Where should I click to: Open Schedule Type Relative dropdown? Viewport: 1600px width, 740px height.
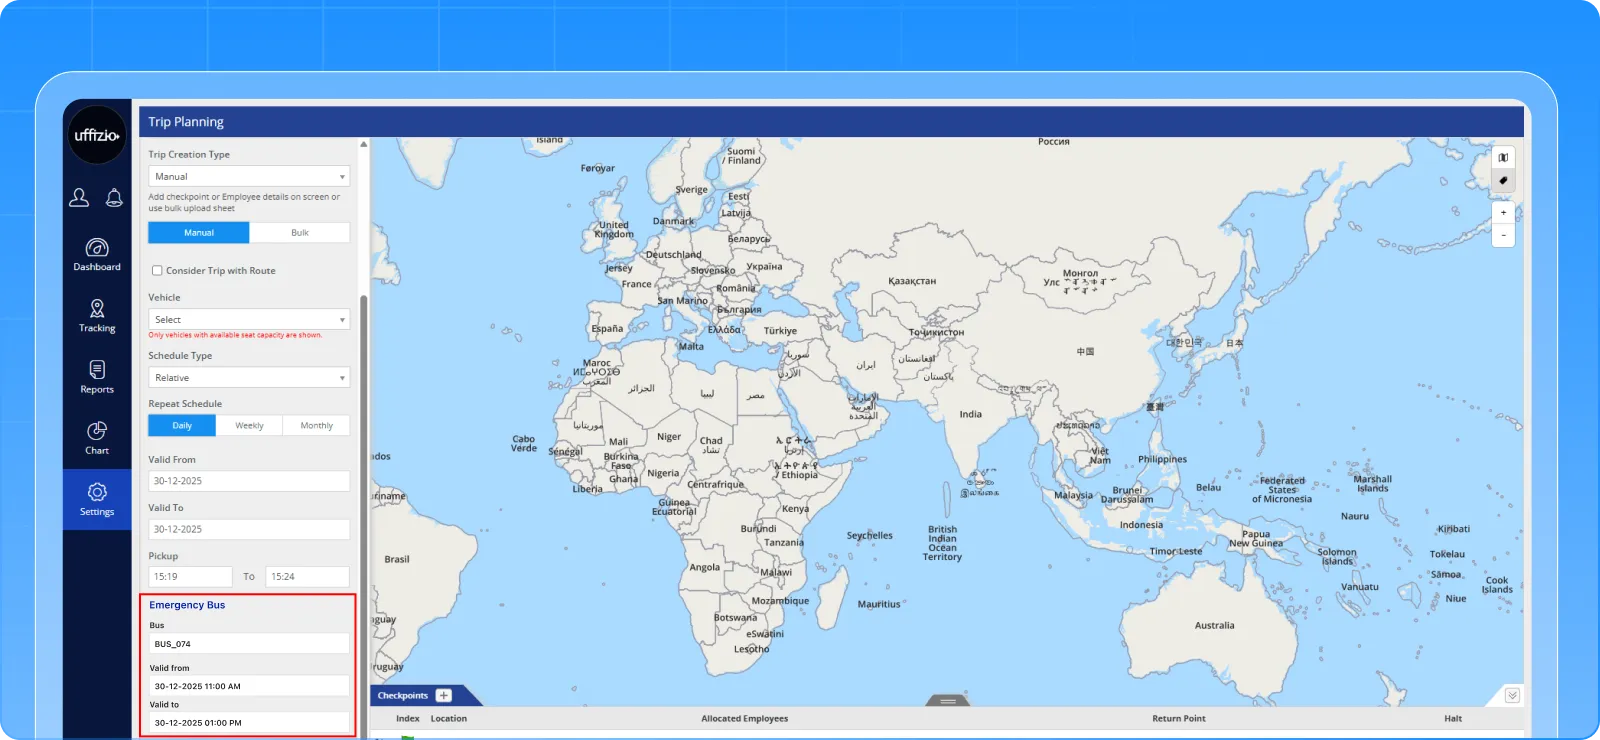(249, 378)
